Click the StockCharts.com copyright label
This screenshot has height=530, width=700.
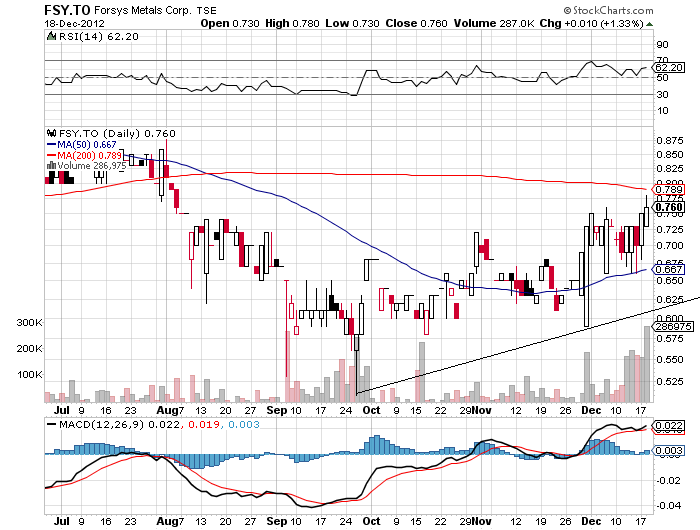pyautogui.click(x=608, y=10)
